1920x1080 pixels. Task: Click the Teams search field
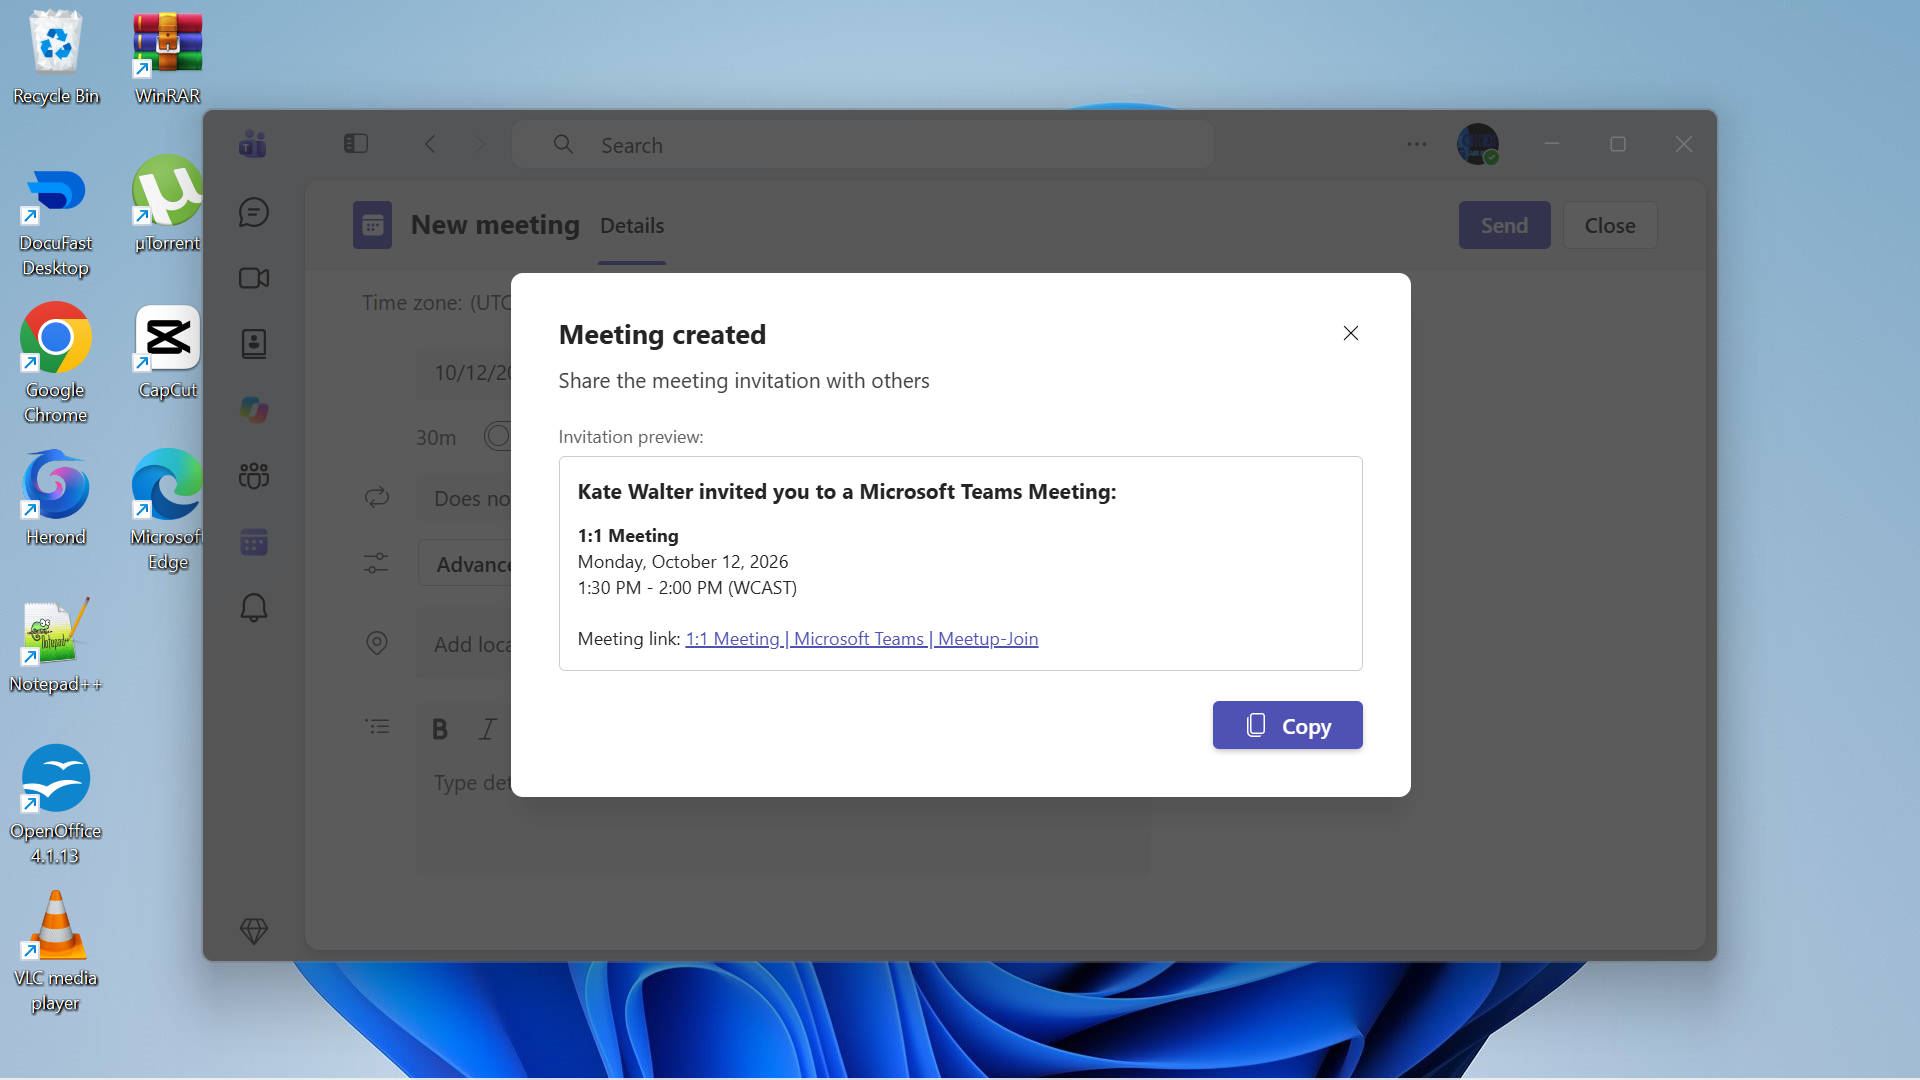863,145
